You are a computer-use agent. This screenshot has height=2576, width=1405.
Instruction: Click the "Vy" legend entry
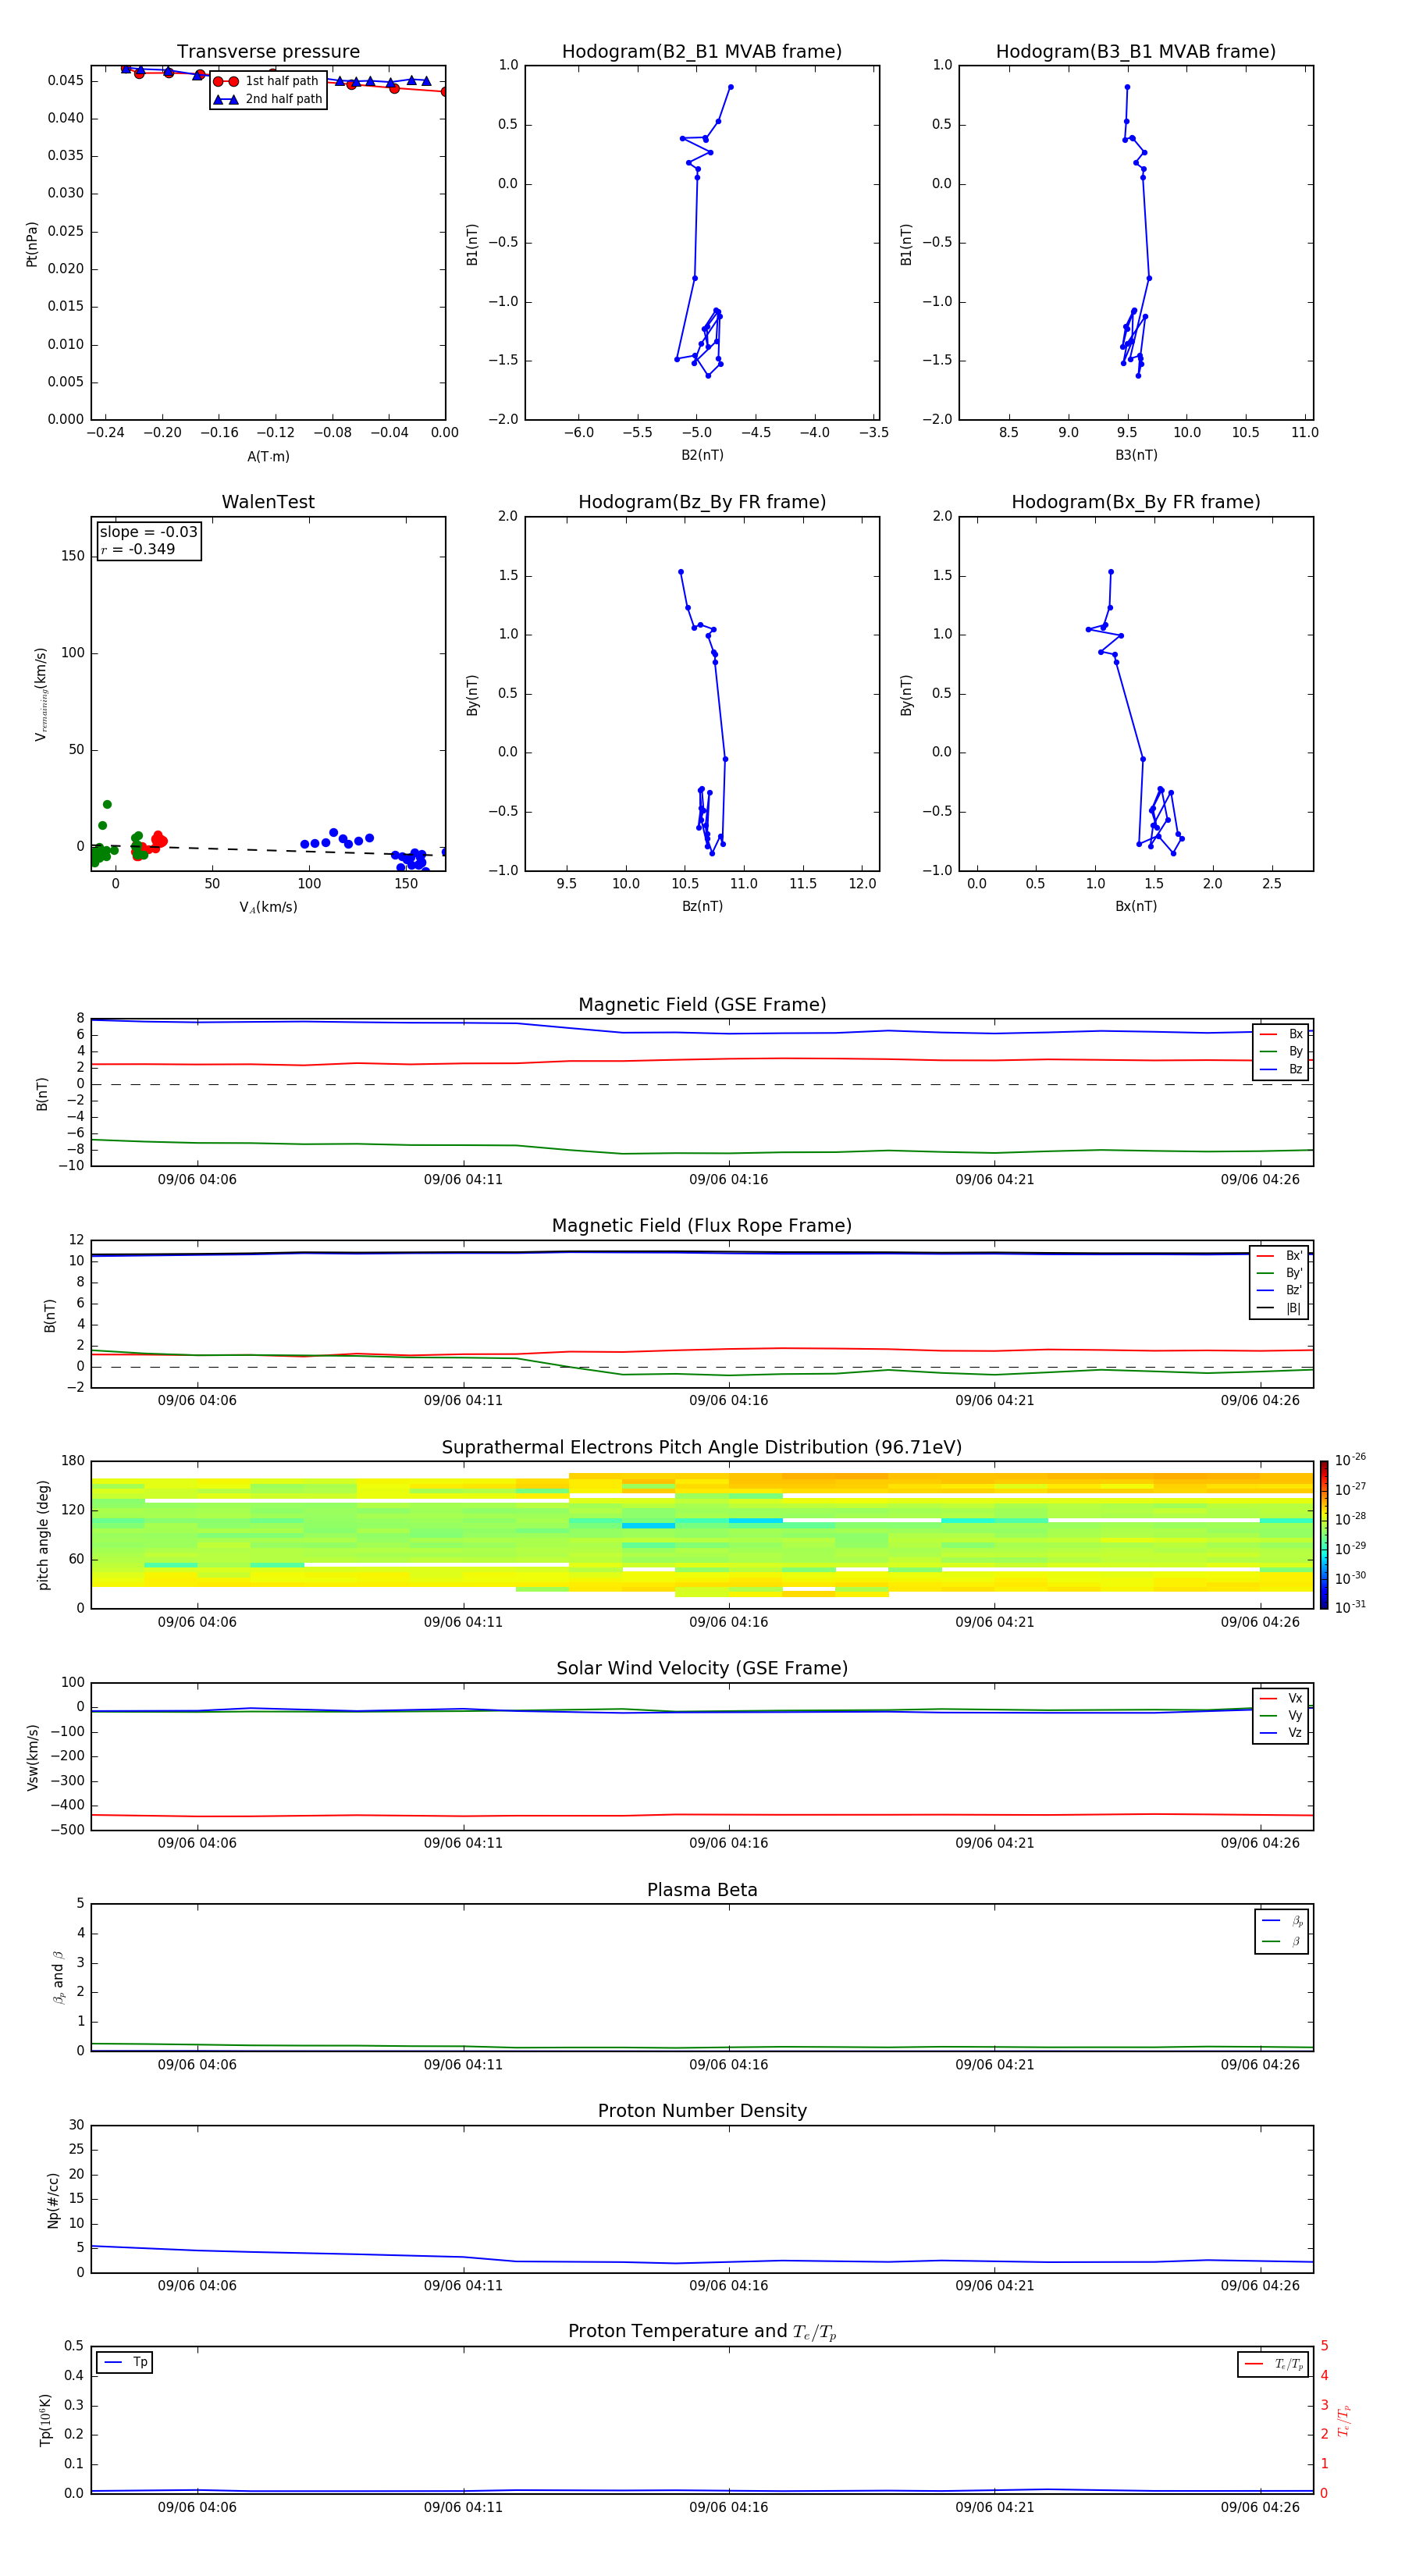point(1281,1715)
